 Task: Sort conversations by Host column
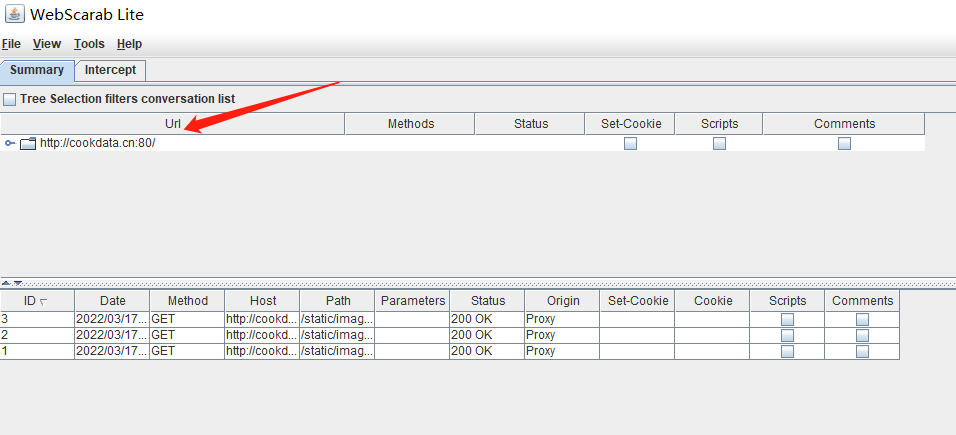[x=262, y=301]
